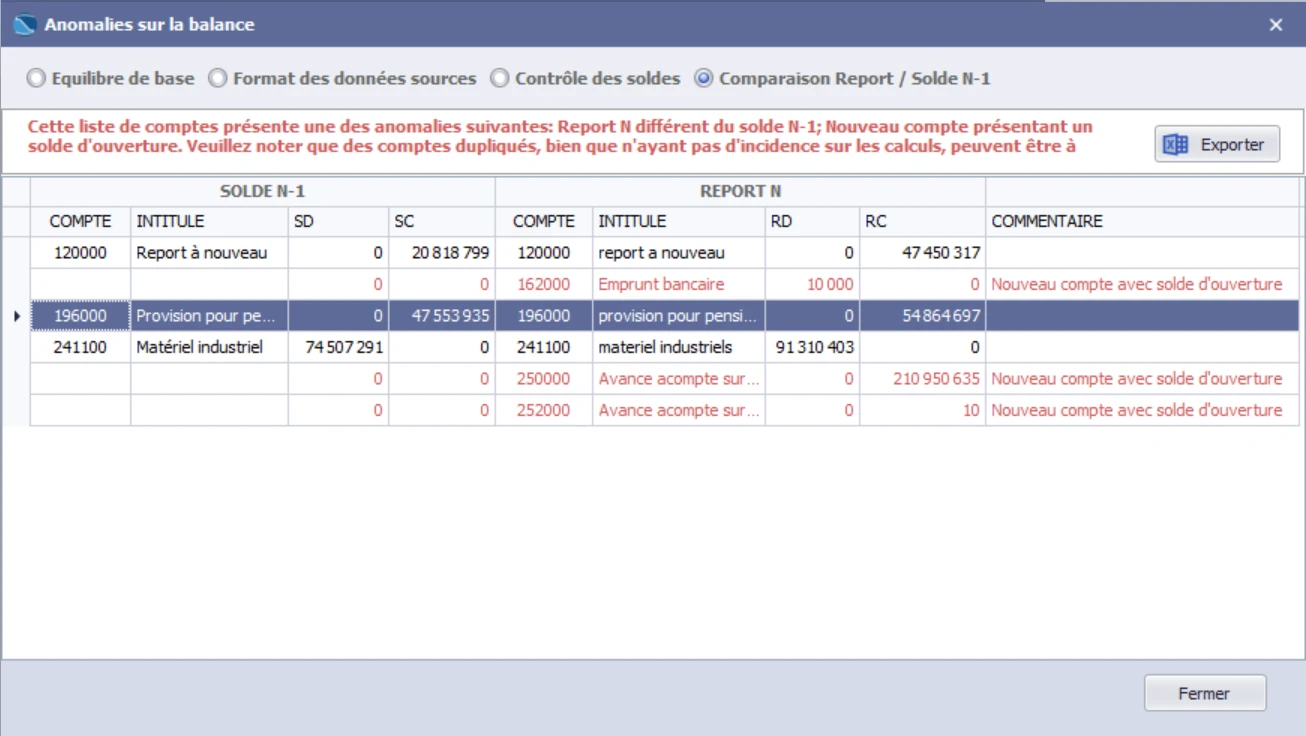Click the SD column header

338,221
